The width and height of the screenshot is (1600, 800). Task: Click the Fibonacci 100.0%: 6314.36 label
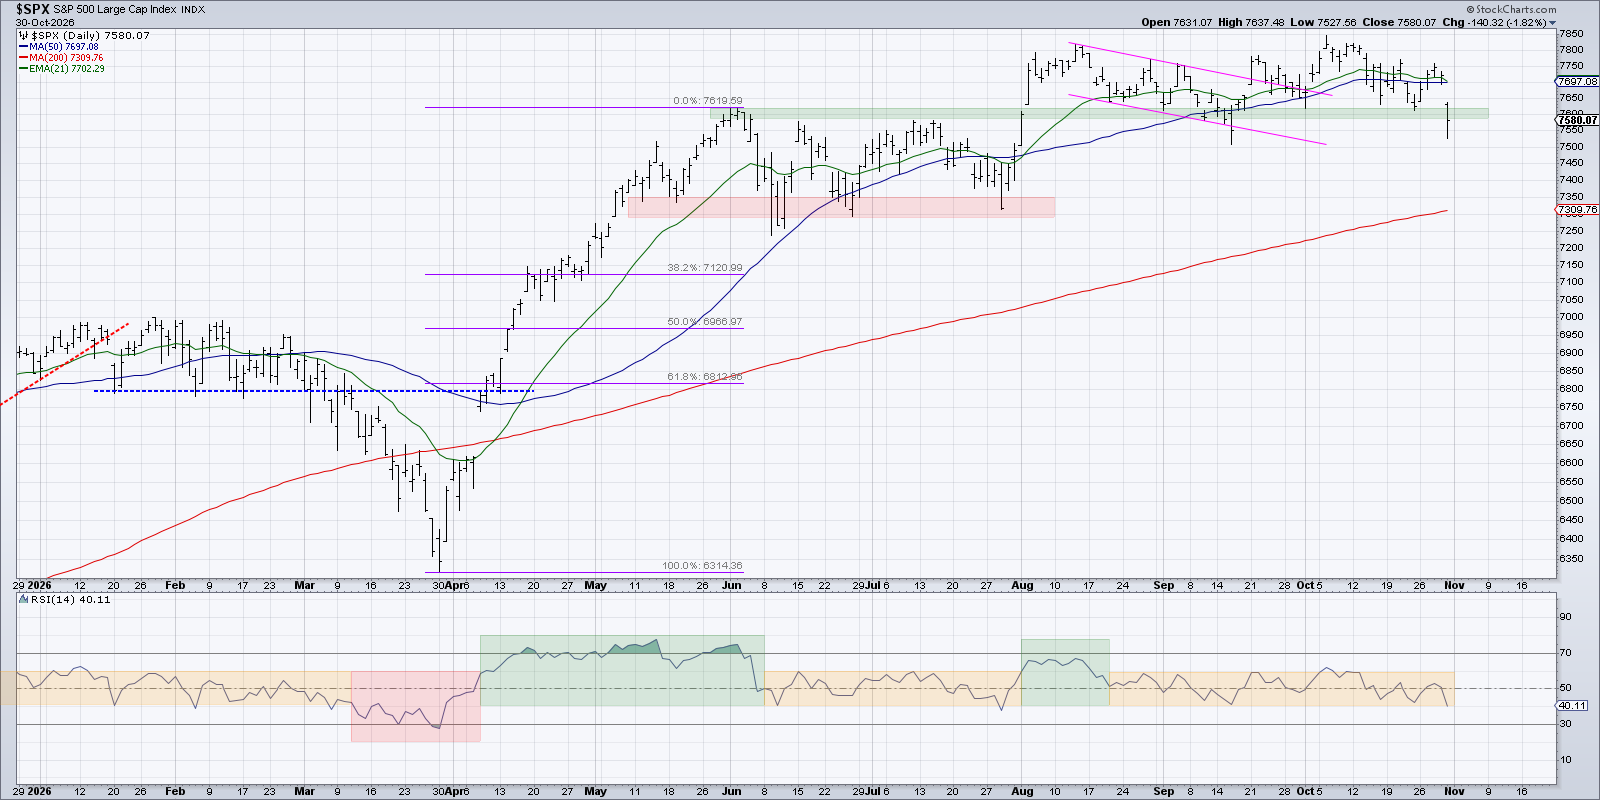click(702, 566)
